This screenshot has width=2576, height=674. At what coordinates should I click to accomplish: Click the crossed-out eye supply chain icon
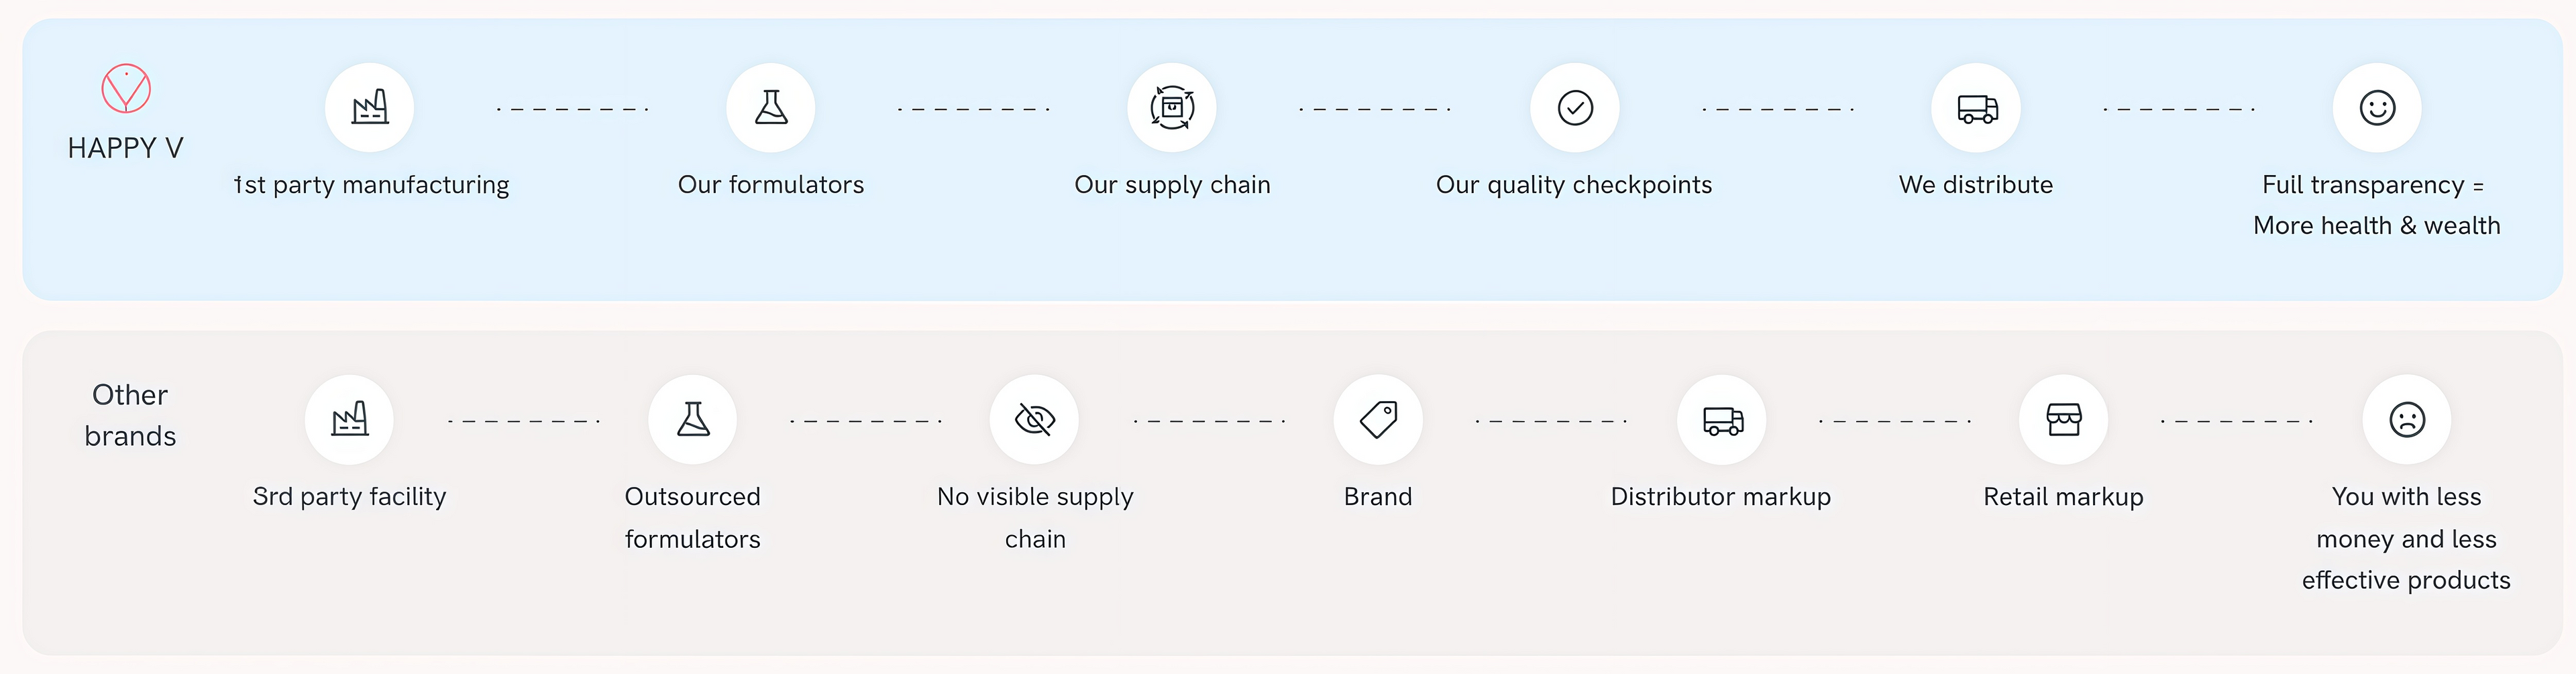(1035, 420)
